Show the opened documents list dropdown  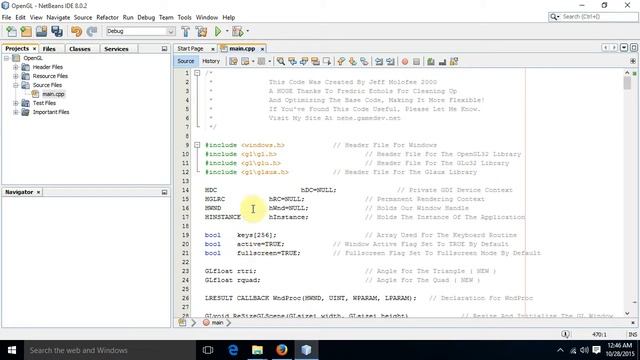[x=624, y=48]
